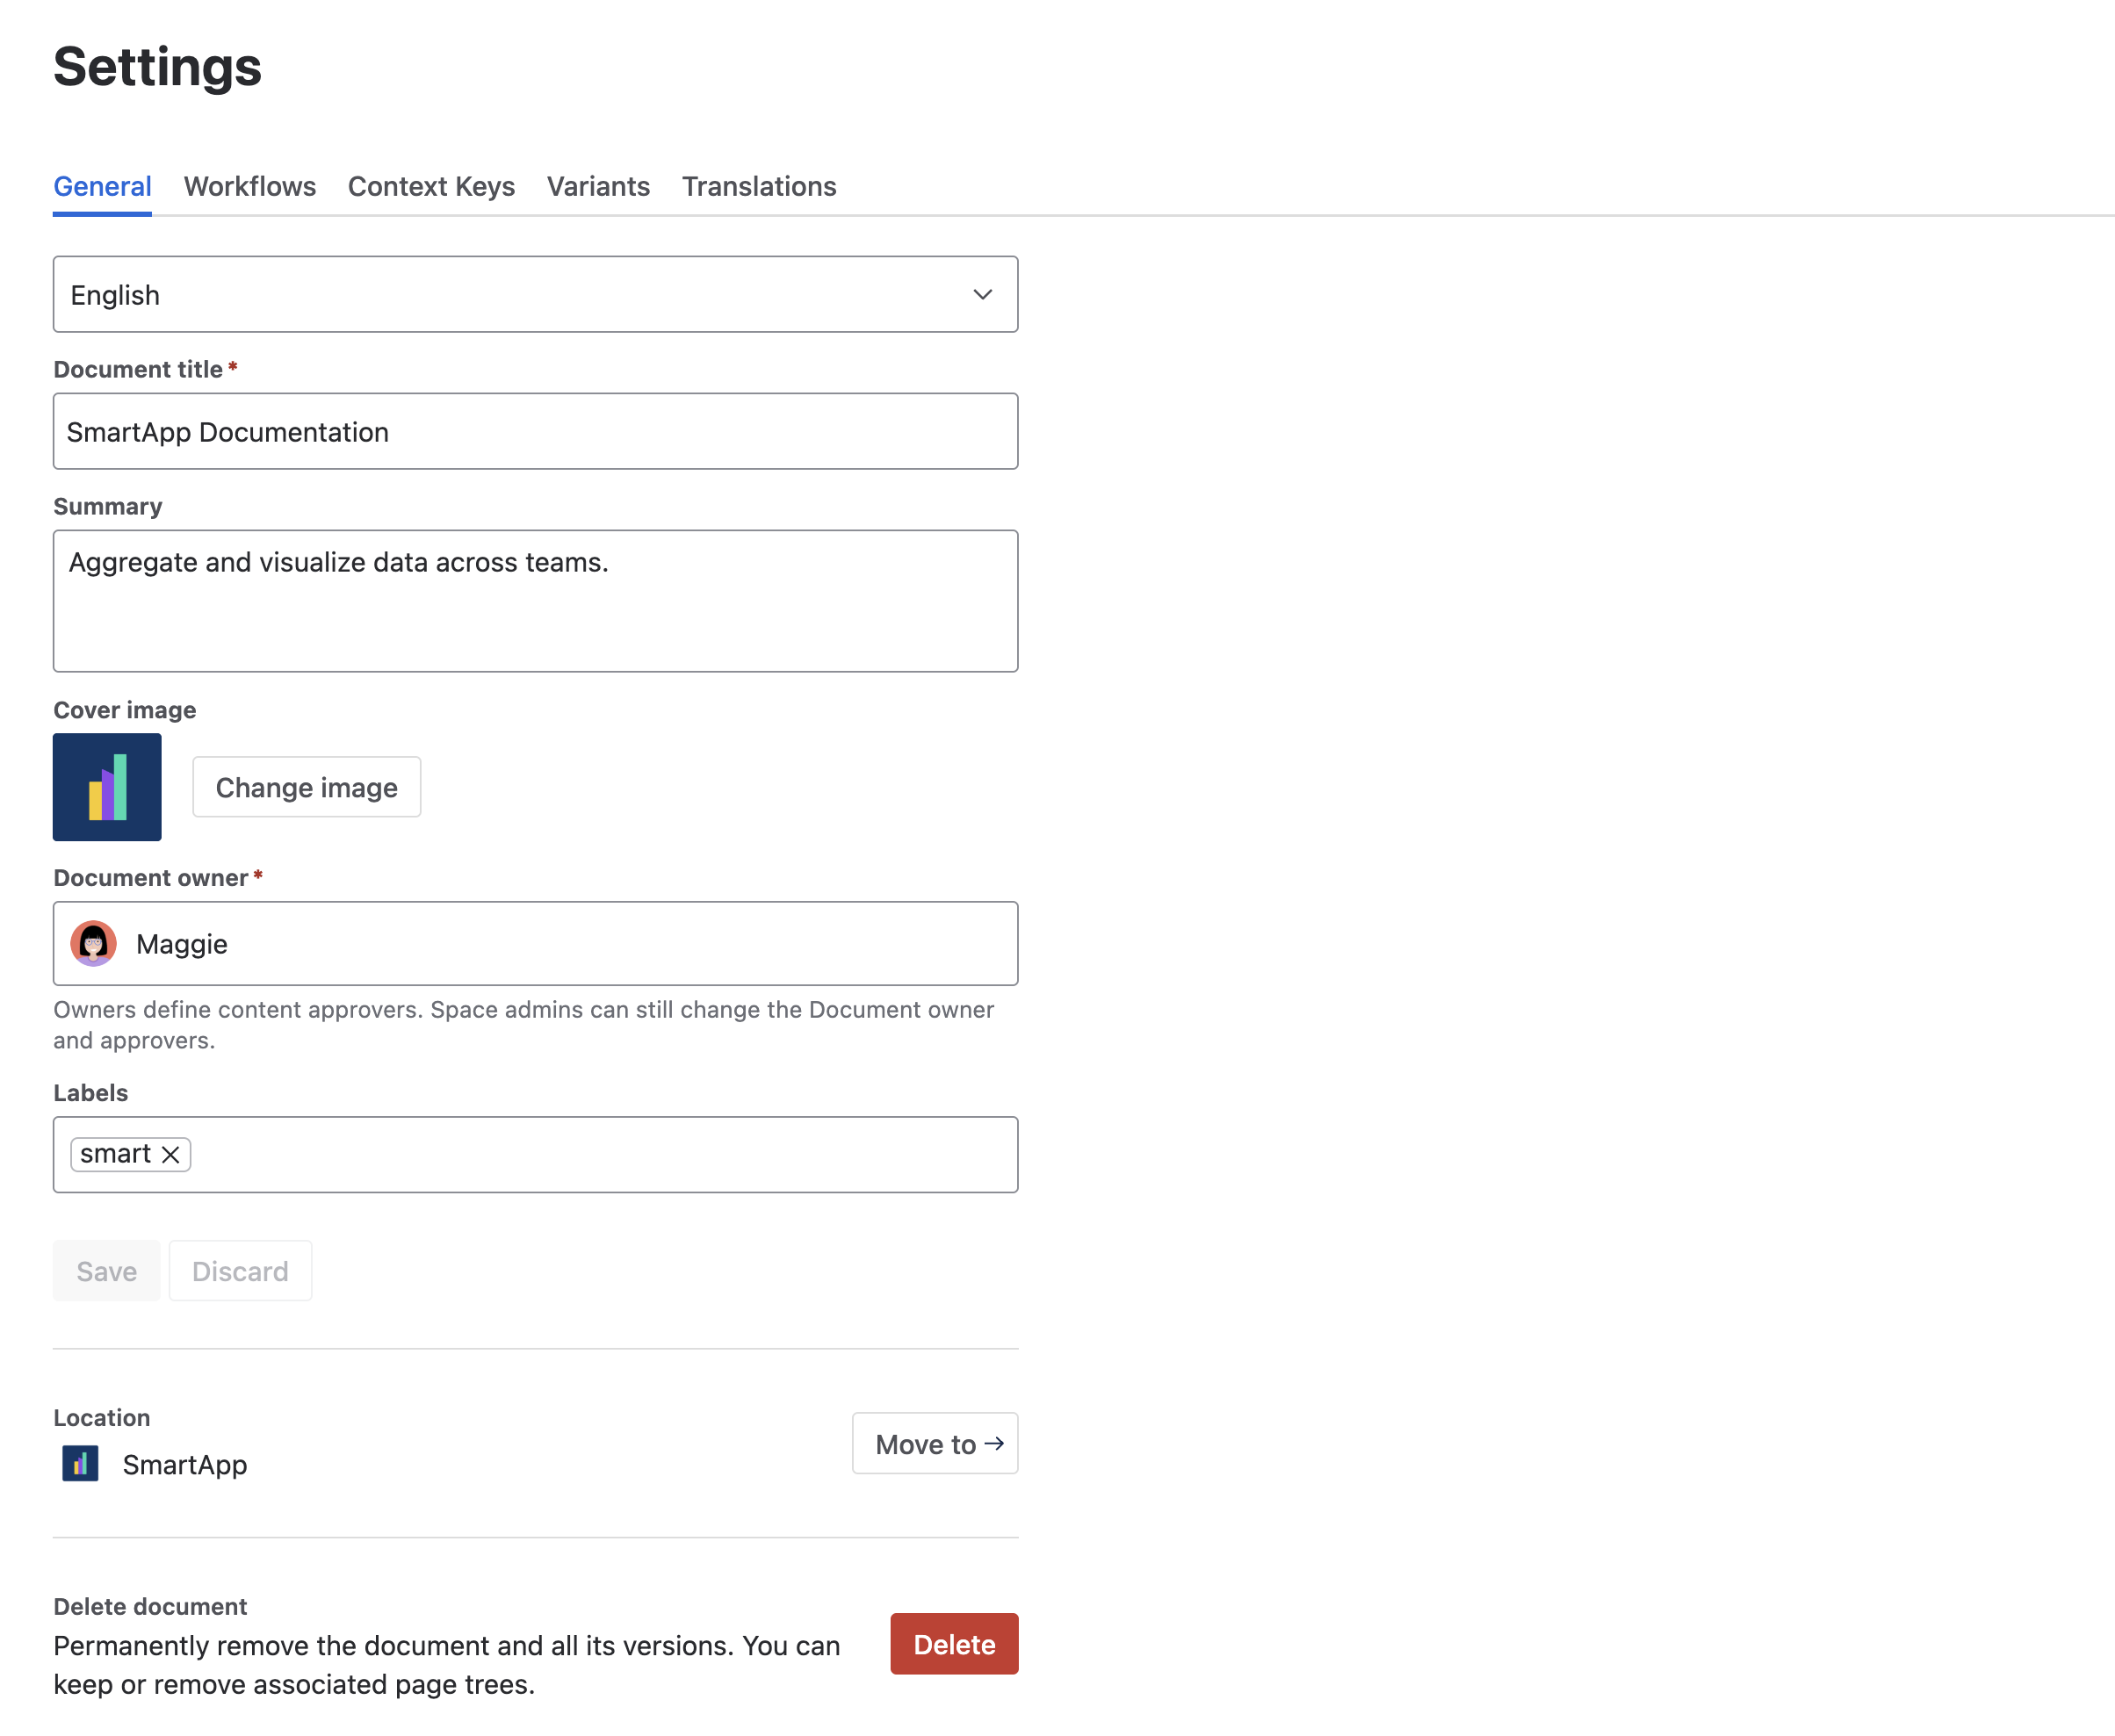
Task: Open the Translations tab
Action: click(759, 186)
